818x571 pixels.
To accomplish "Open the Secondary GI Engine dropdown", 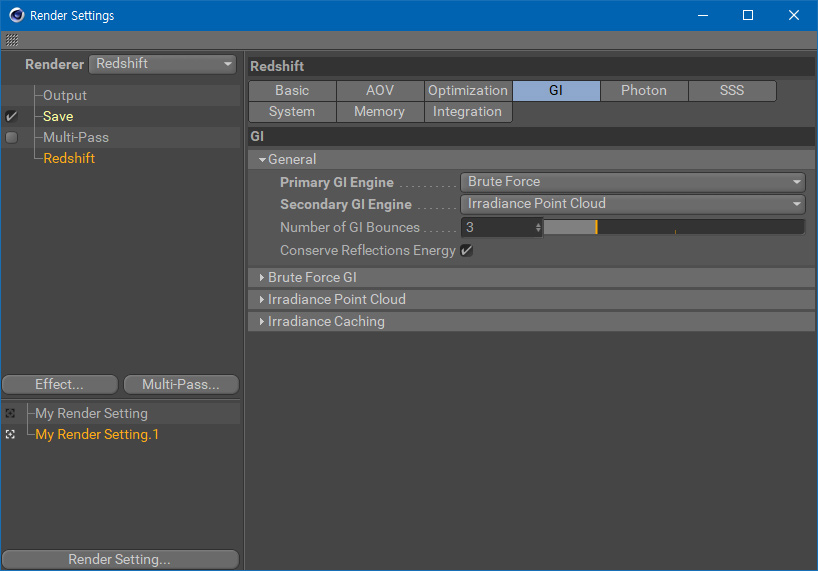I will 633,204.
